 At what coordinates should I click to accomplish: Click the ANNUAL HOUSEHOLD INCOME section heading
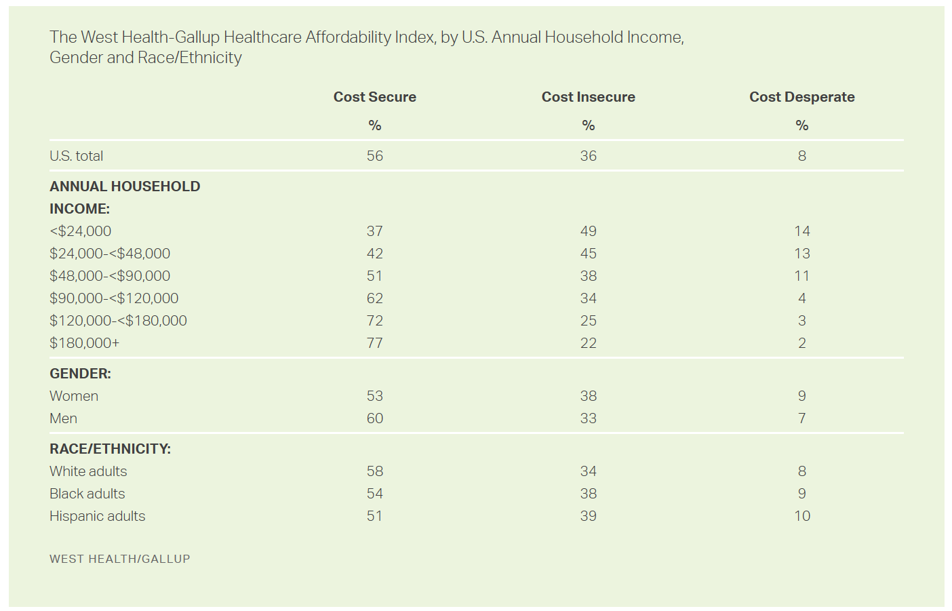(x=124, y=197)
